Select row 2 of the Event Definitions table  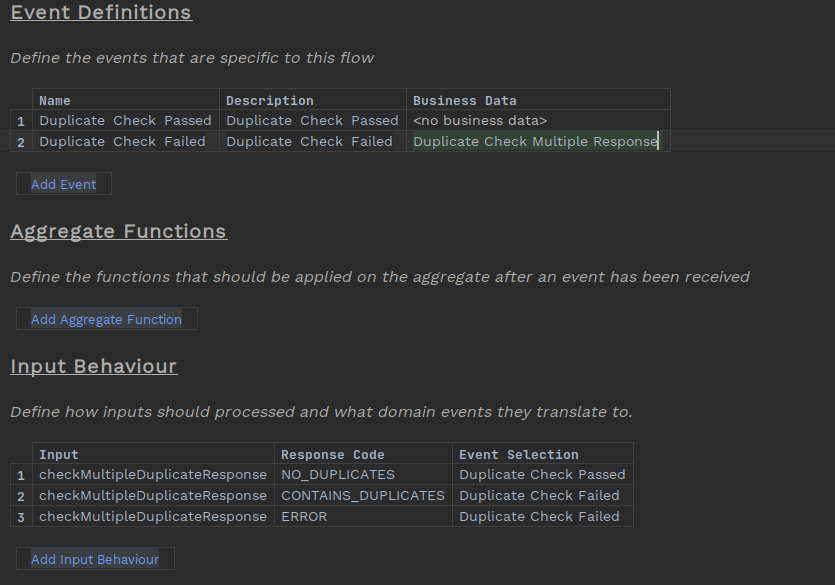(20, 141)
